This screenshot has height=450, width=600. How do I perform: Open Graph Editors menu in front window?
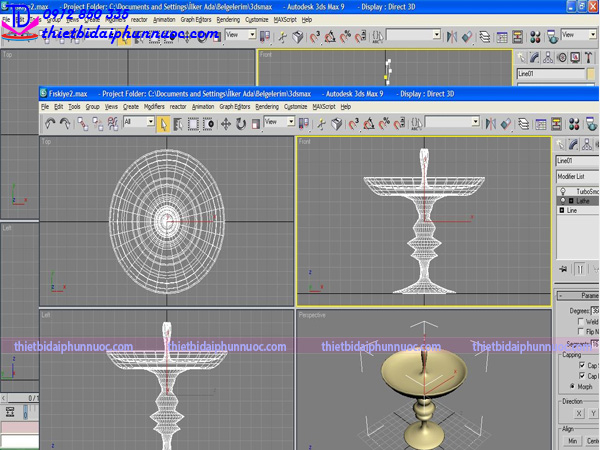[235, 106]
